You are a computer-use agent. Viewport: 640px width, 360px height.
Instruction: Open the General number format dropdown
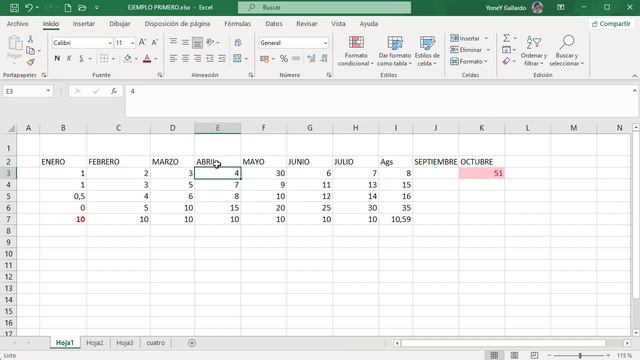tap(325, 43)
